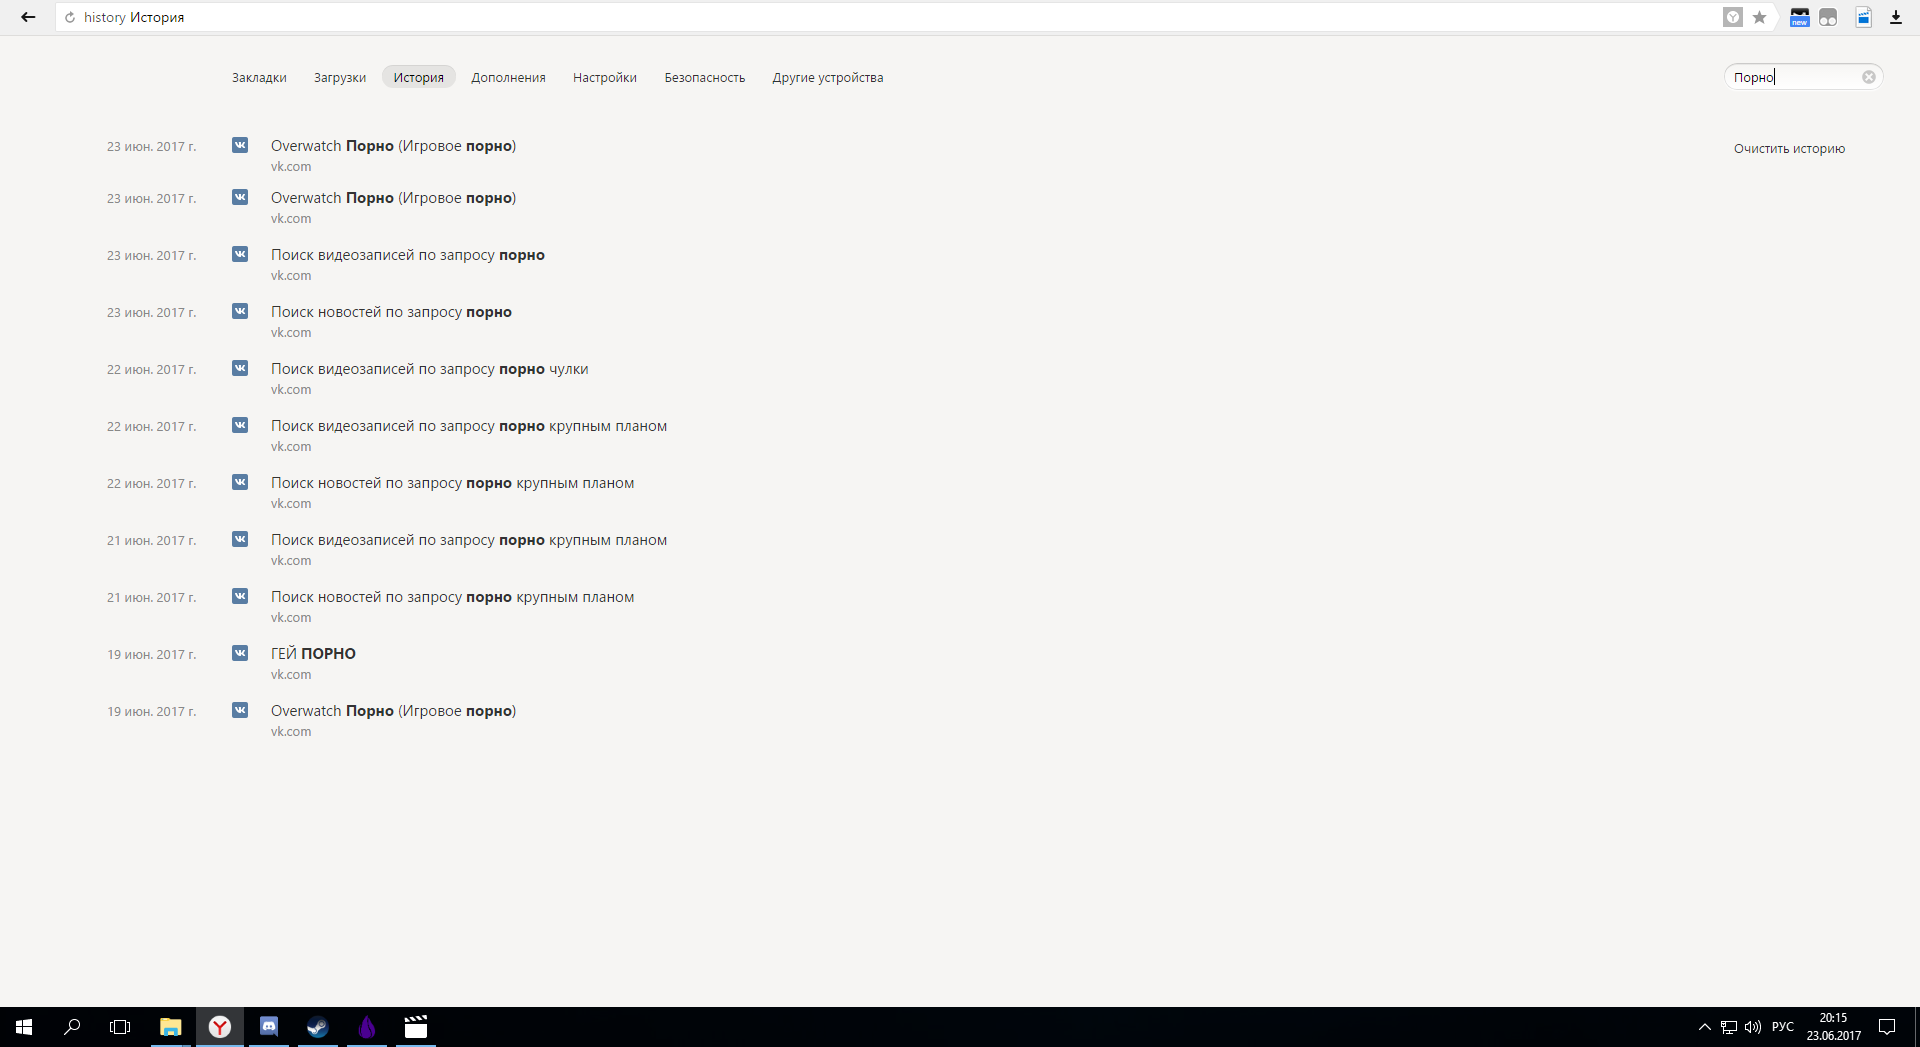Open File Explorer from the taskbar
This screenshot has height=1047, width=1920.
(171, 1027)
